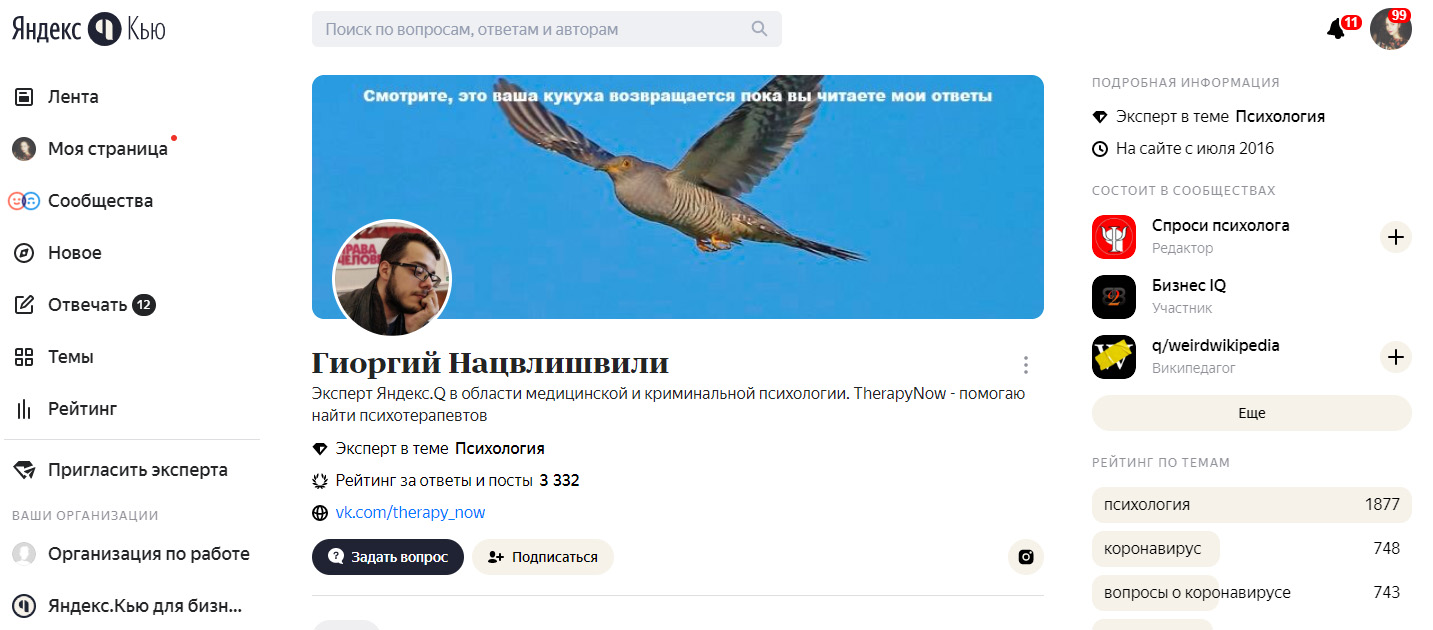Image resolution: width=1433 pixels, height=630 pixels.
Task: Open Сообщества icon in sidebar
Action: click(24, 201)
